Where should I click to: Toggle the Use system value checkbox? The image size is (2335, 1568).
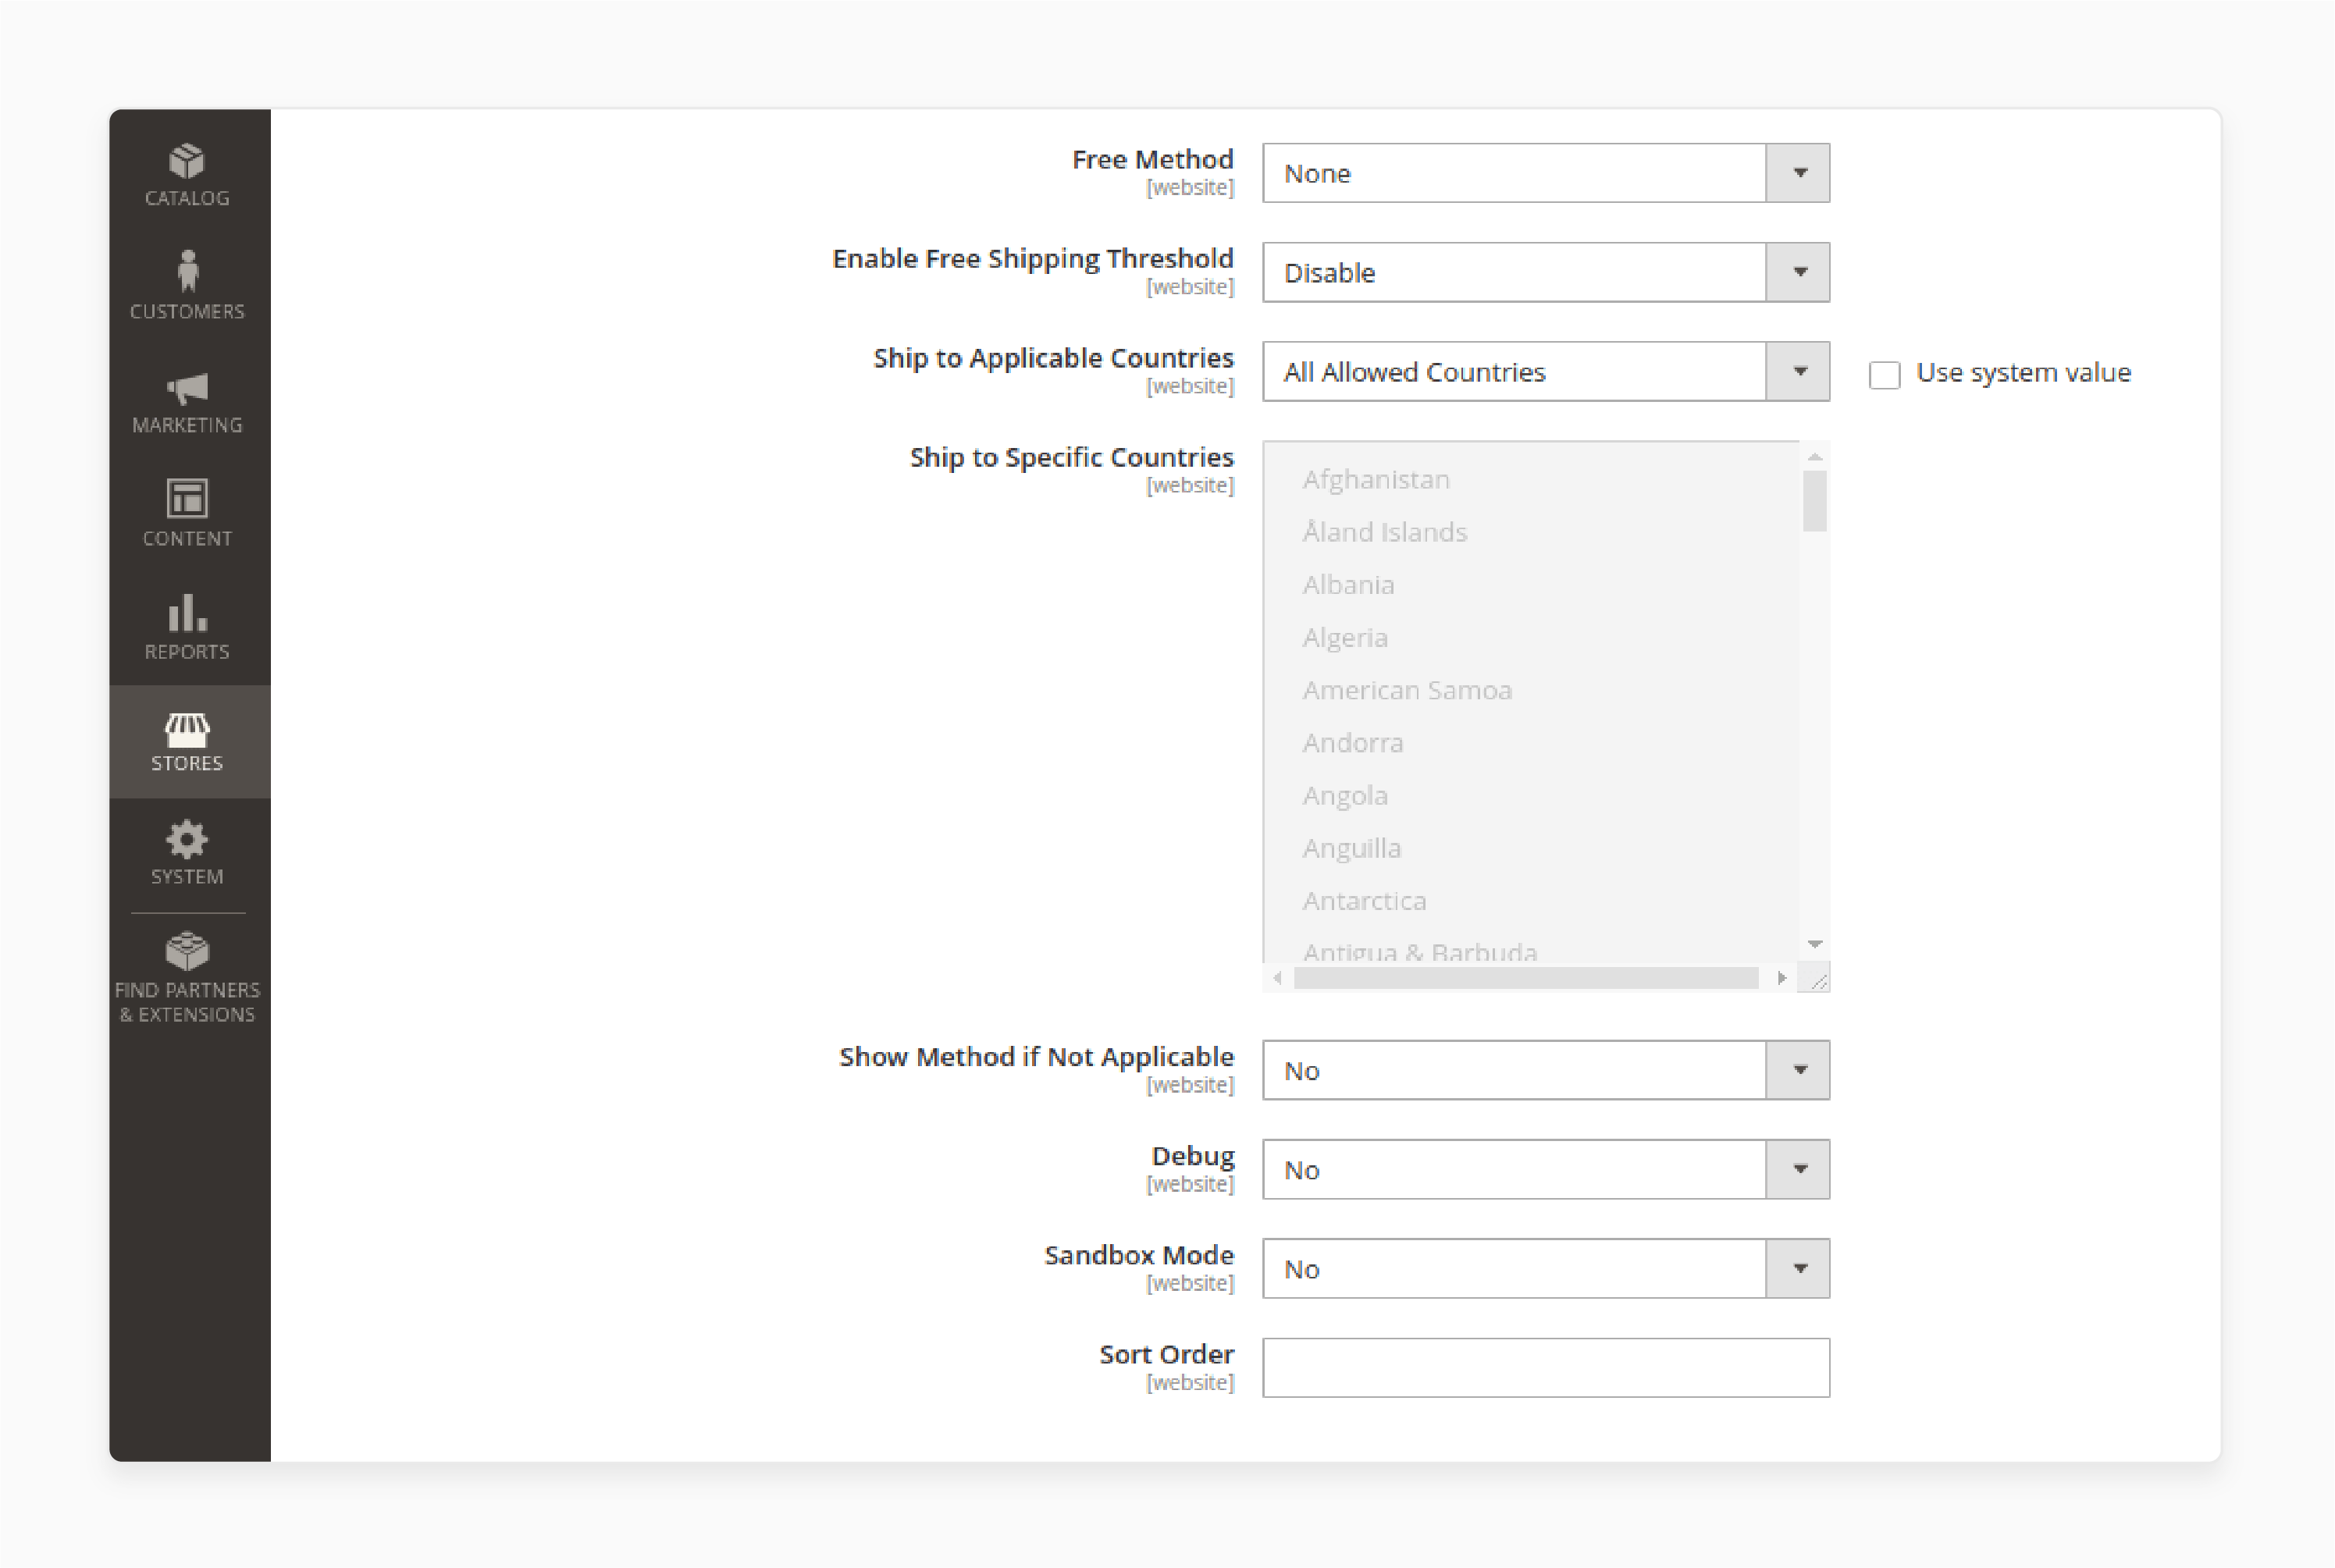click(1884, 375)
